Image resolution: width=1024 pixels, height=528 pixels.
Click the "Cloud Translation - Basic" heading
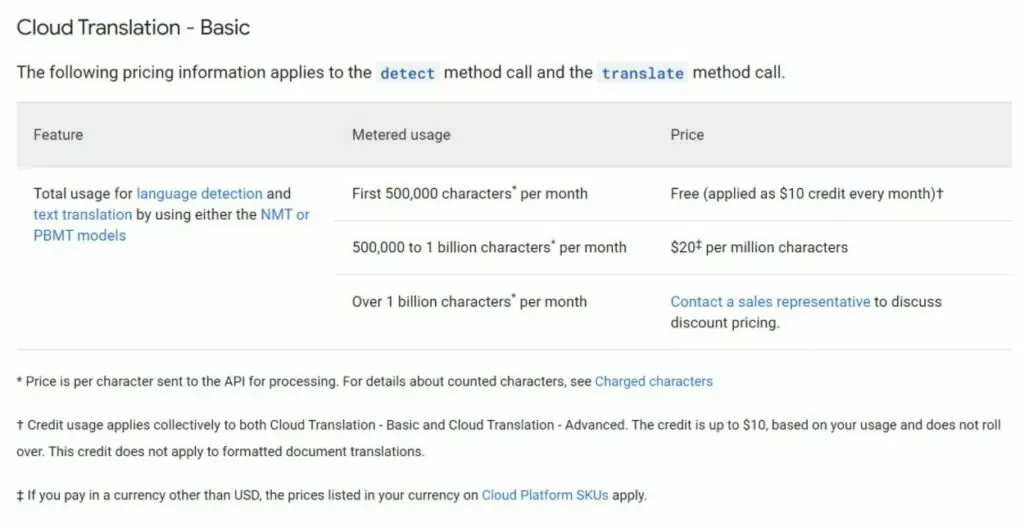pos(133,27)
